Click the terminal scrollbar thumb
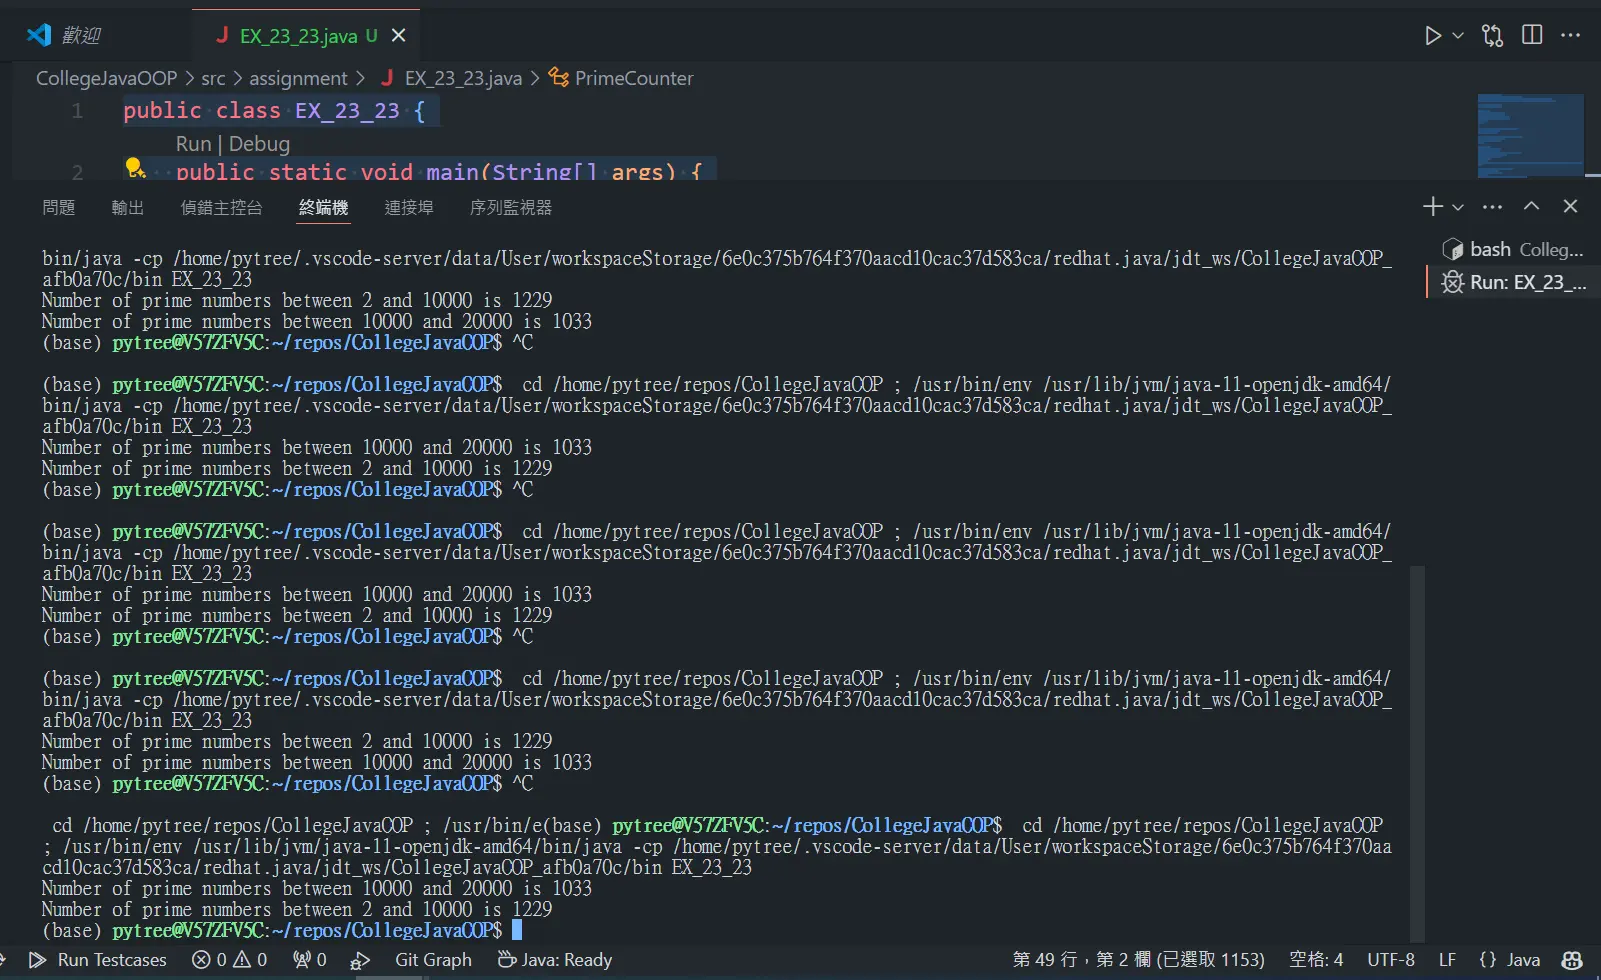Image resolution: width=1601 pixels, height=980 pixels. point(1417,754)
